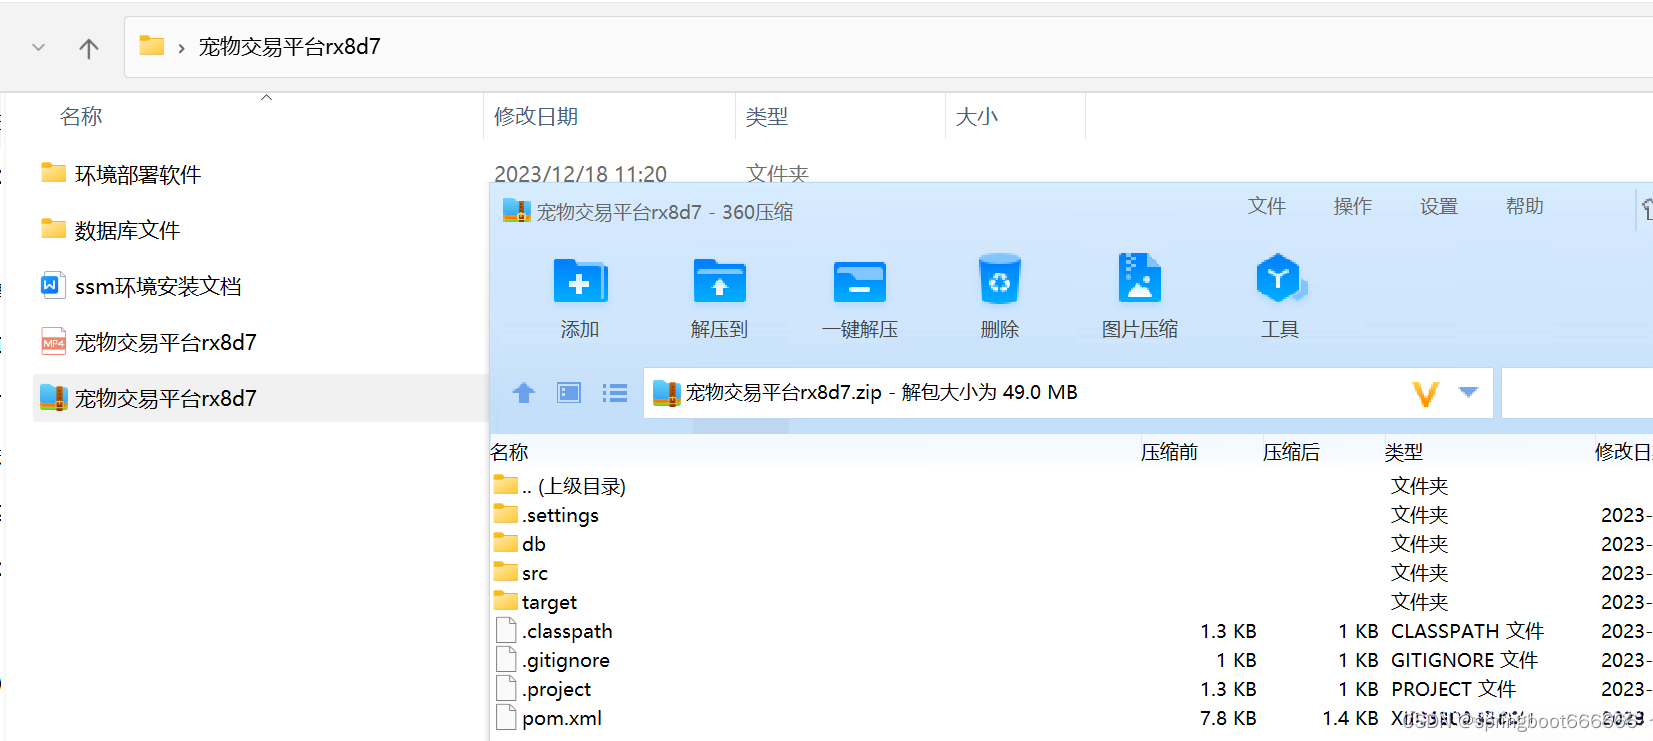1653x741 pixels.
Task: Click the search box right of path bar
Action: click(x=1578, y=392)
